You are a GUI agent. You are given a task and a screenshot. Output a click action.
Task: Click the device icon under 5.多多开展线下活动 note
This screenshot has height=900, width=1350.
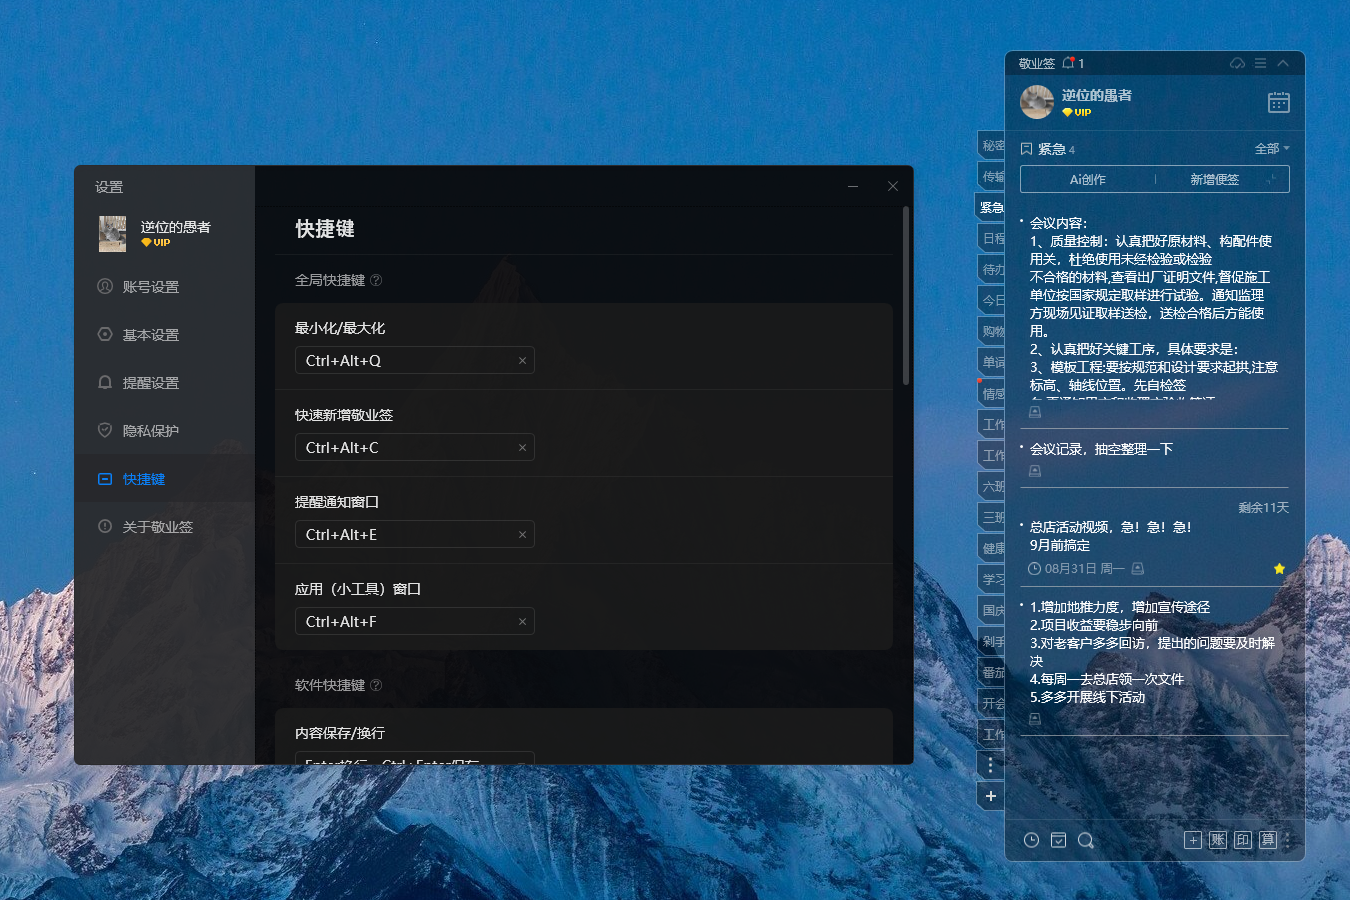pos(1035,718)
